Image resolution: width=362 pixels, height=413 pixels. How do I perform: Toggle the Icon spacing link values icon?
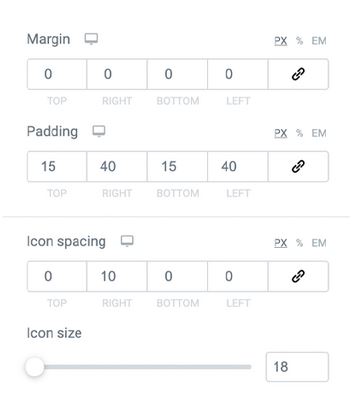[x=298, y=276]
